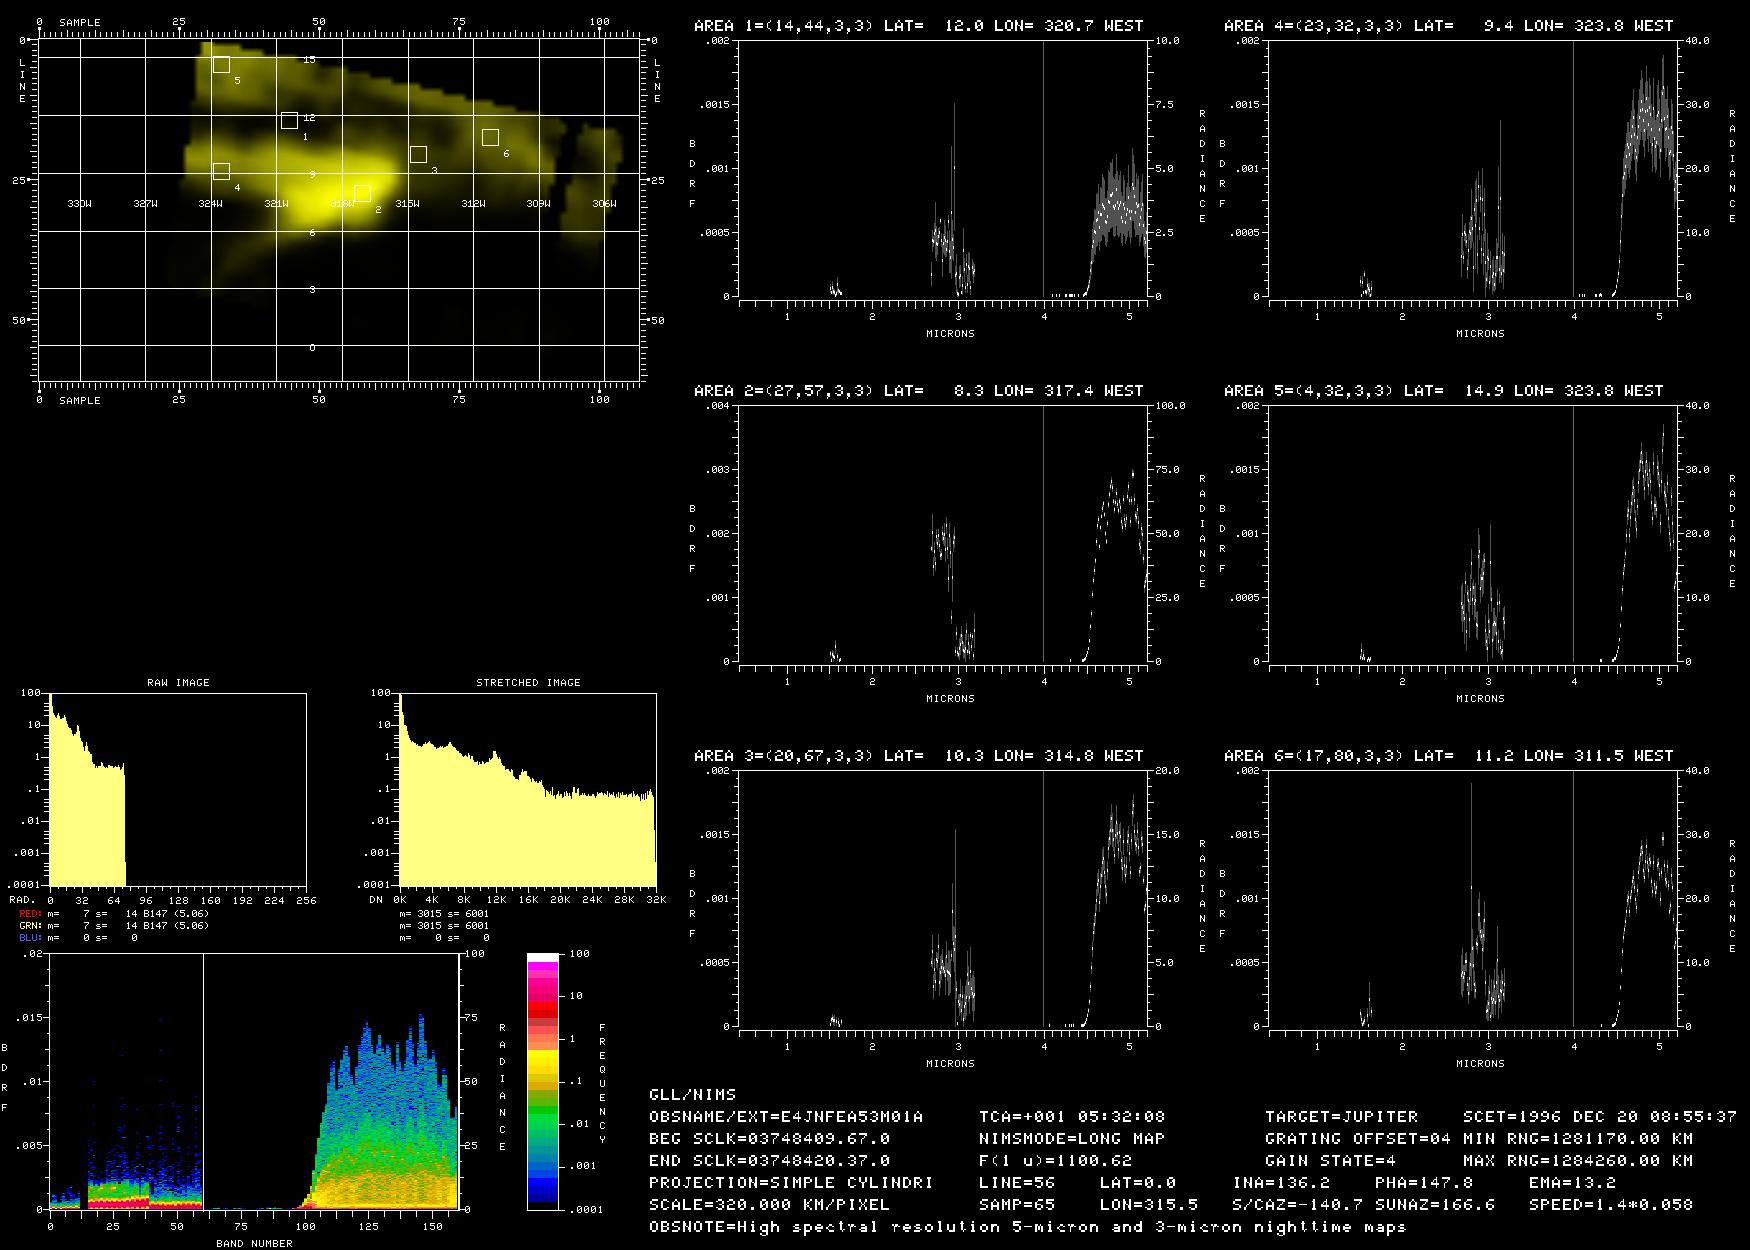Select the OBSNOTE description text
The width and height of the screenshot is (1750, 1250).
(x=1027, y=1227)
